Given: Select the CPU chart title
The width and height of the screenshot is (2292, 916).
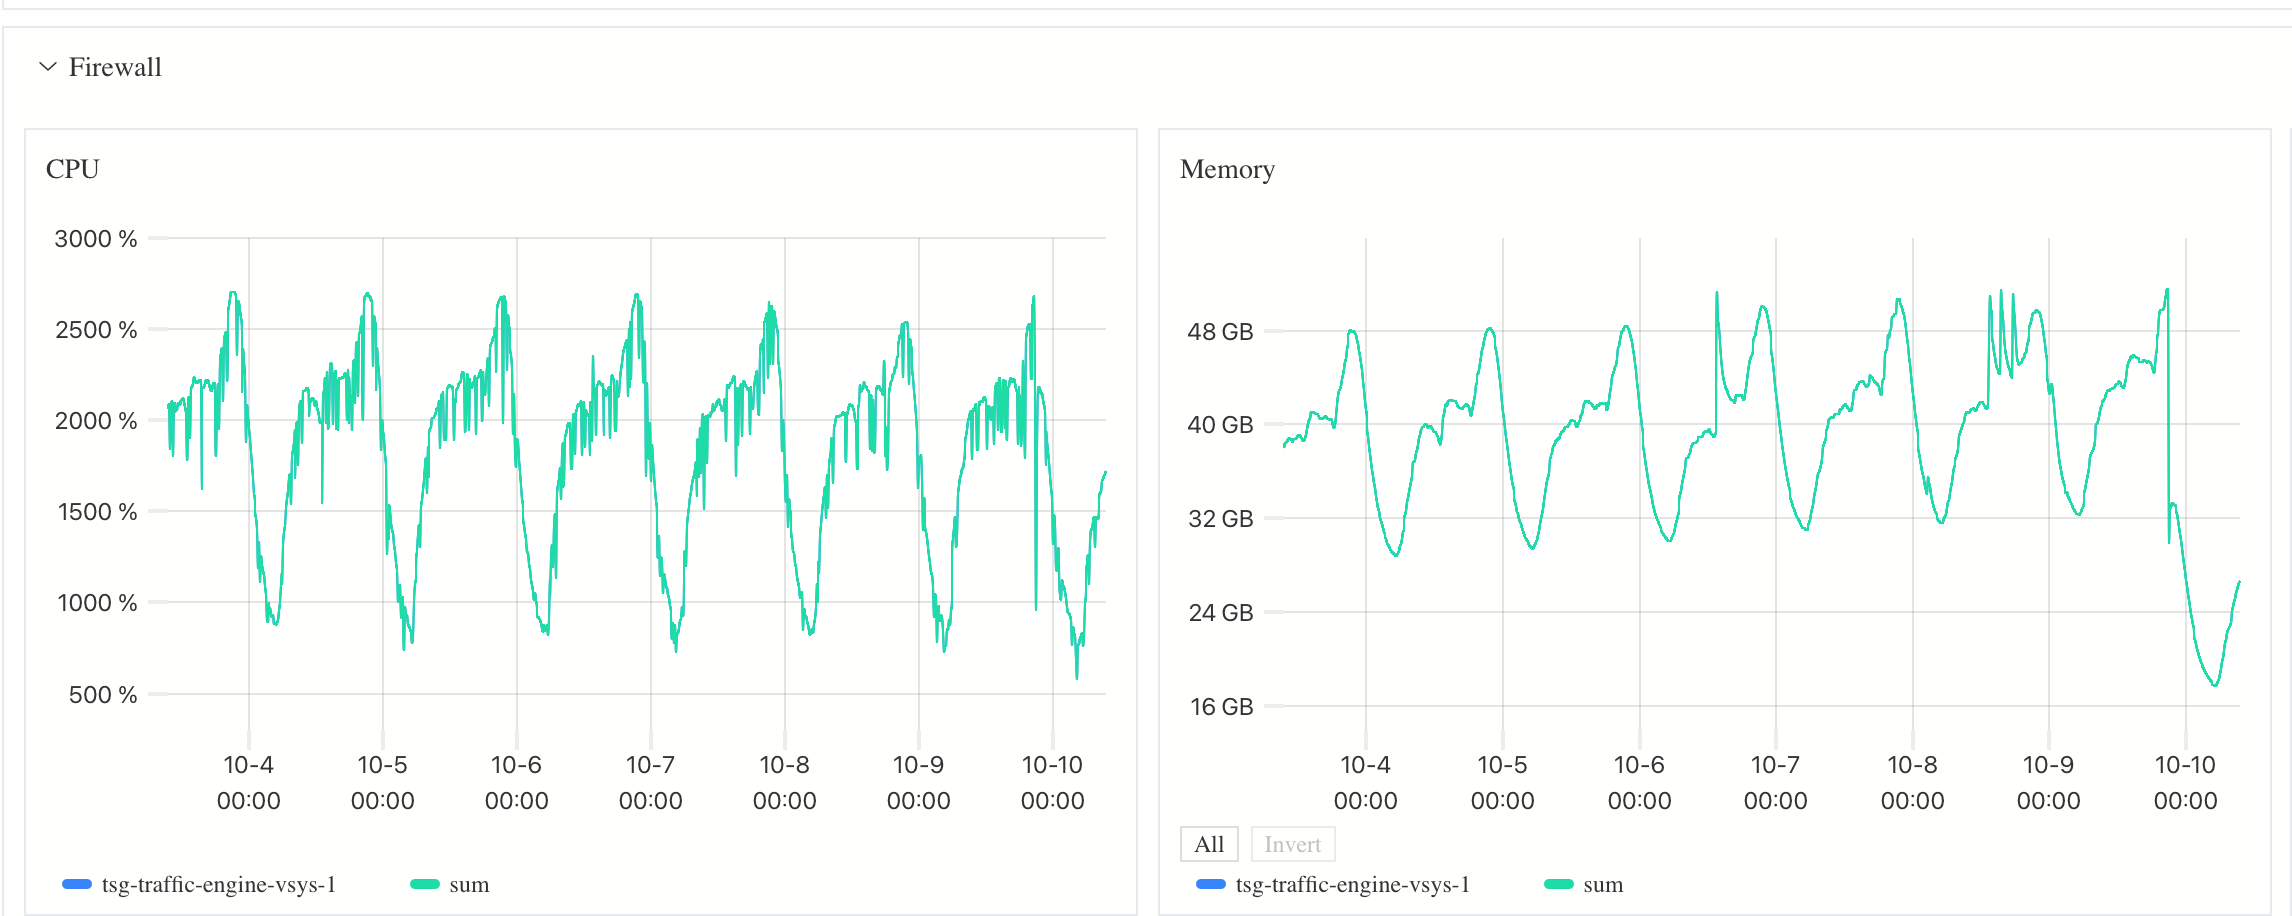Looking at the screenshot, I should [x=73, y=169].
